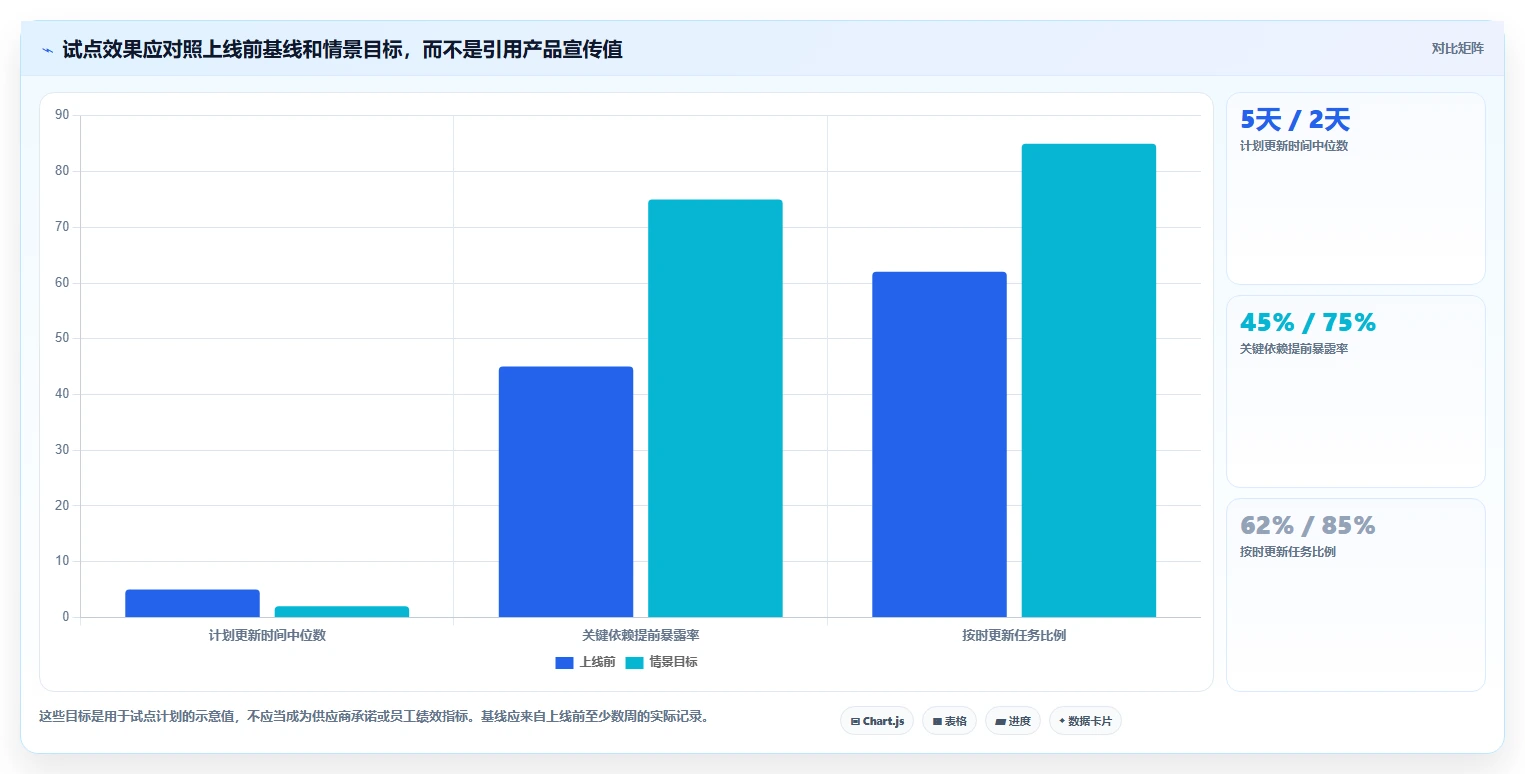Screen dimensions: 1525x774
Task: Click the 5天 / 2天 value card
Action: [x=1355, y=189]
